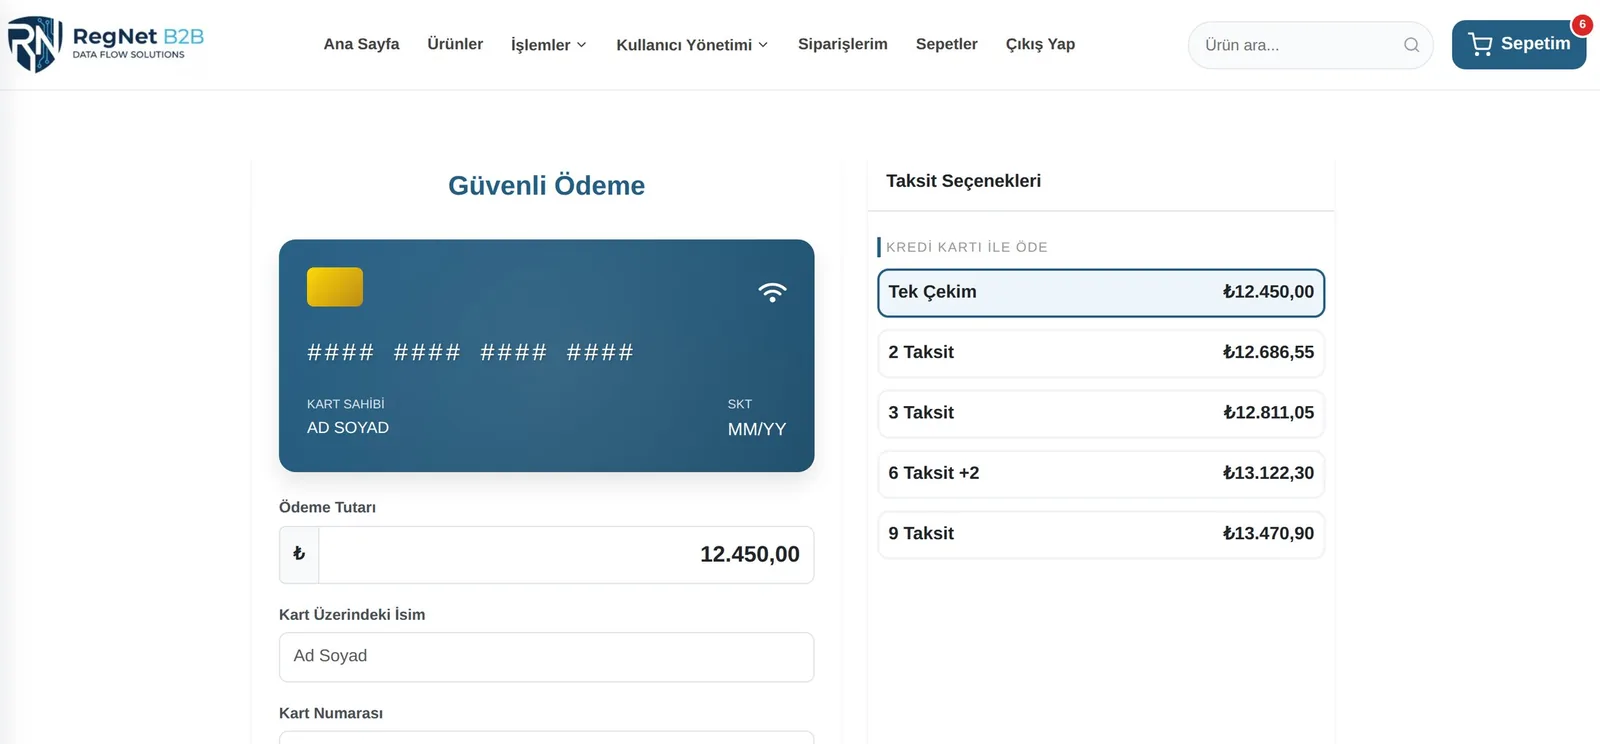This screenshot has width=1600, height=744.
Task: Click the red cart count badge
Action: tap(1582, 24)
